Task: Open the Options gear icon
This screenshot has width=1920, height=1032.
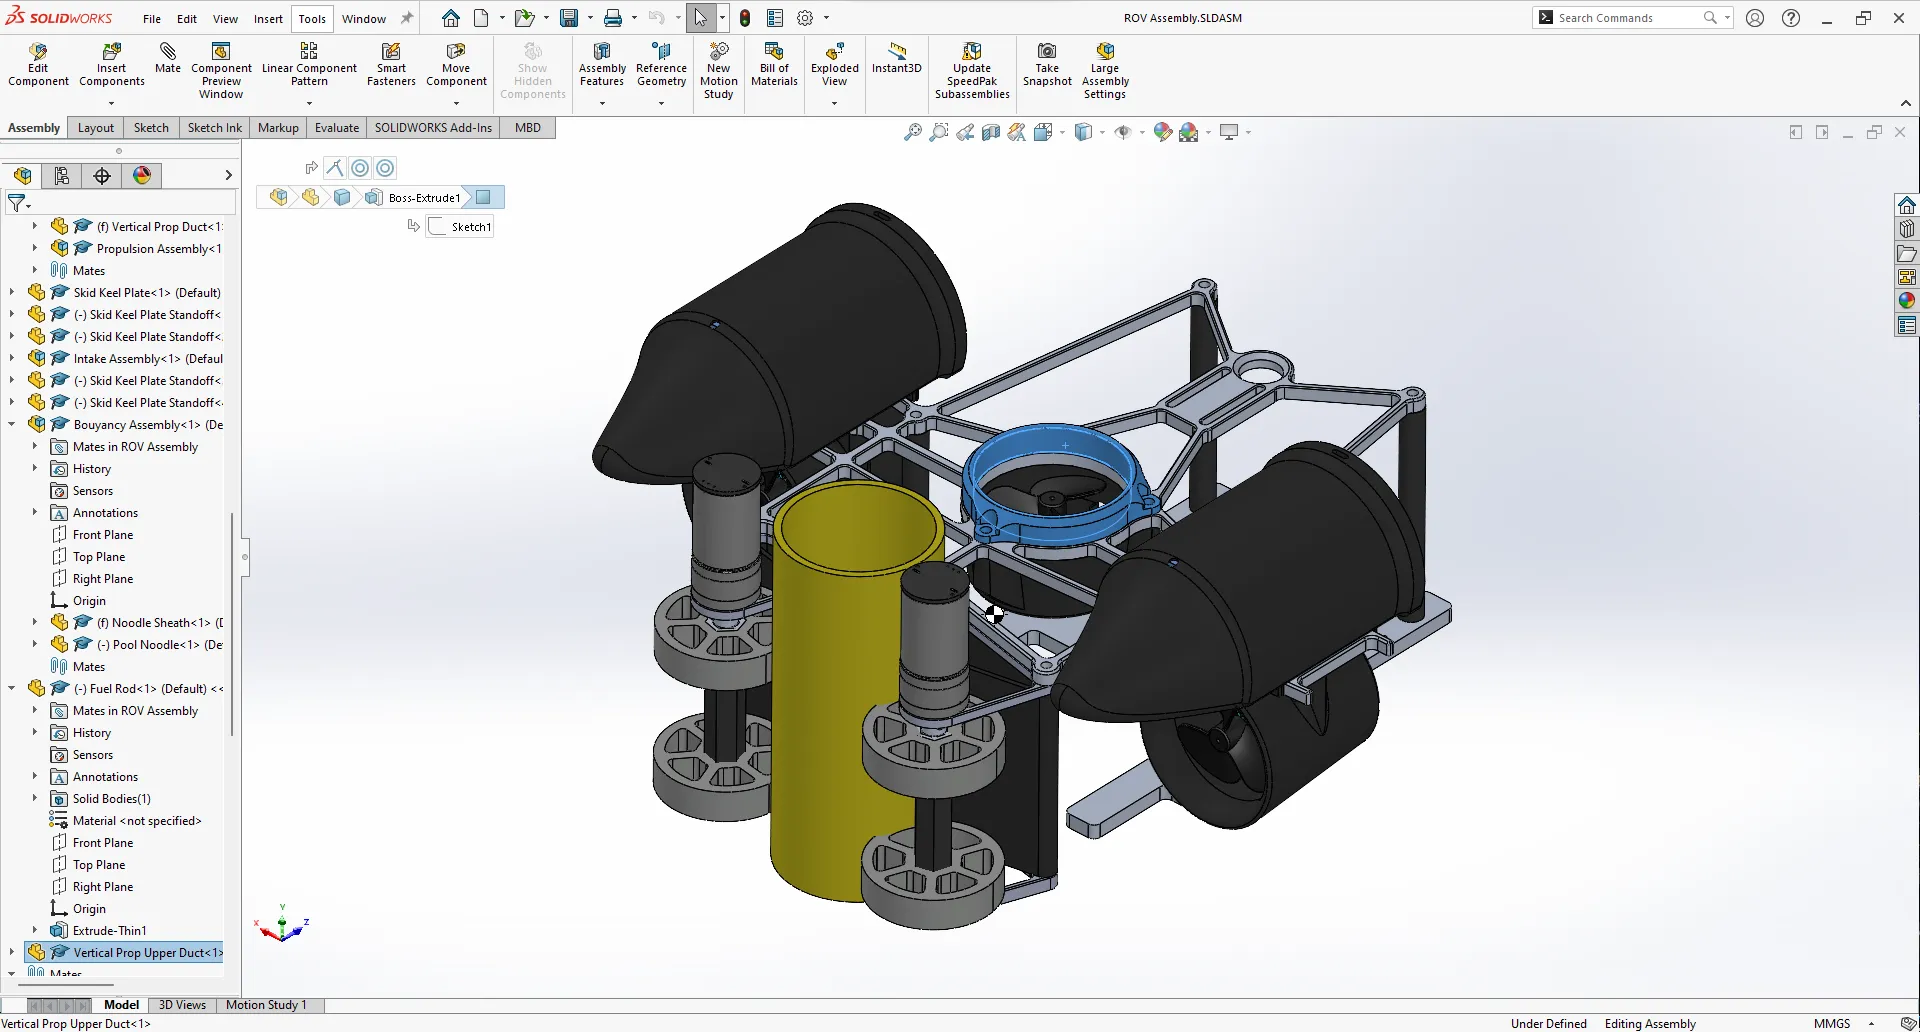Action: pyautogui.click(x=805, y=18)
